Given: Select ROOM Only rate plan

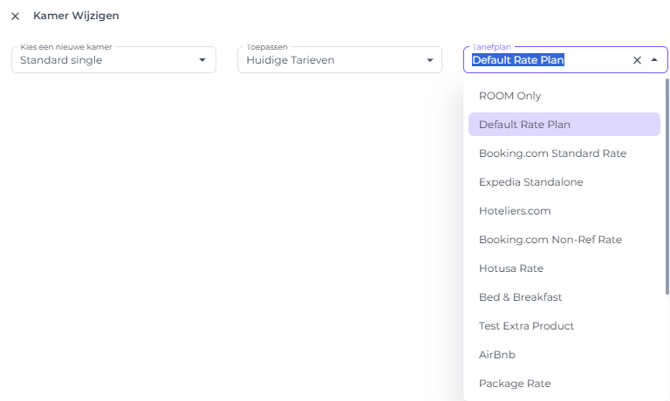Looking at the screenshot, I should tap(509, 96).
